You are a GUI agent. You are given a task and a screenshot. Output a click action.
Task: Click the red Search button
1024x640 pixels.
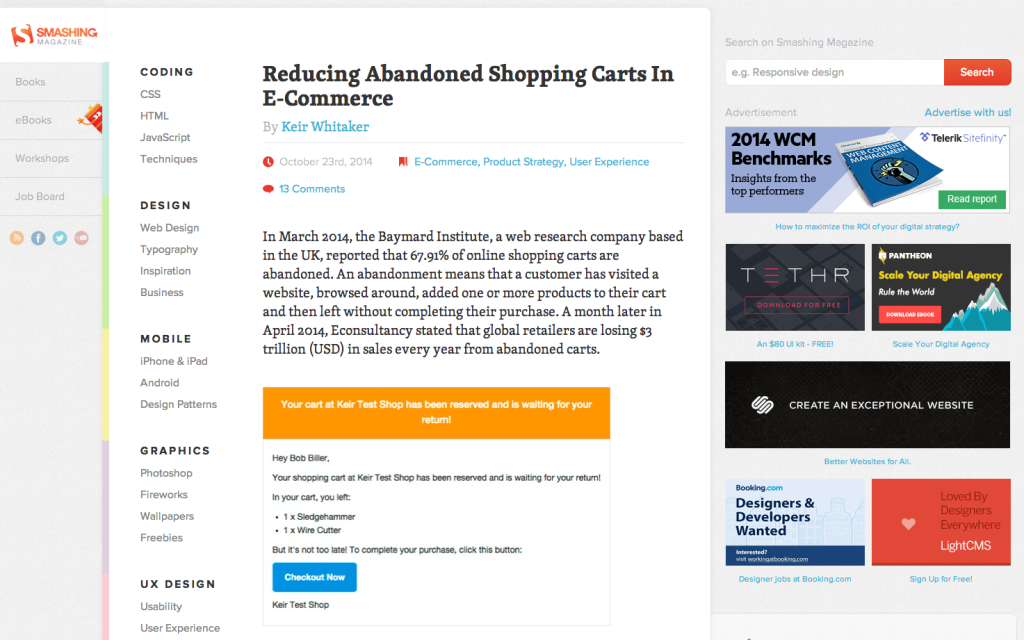pyautogui.click(x=977, y=72)
